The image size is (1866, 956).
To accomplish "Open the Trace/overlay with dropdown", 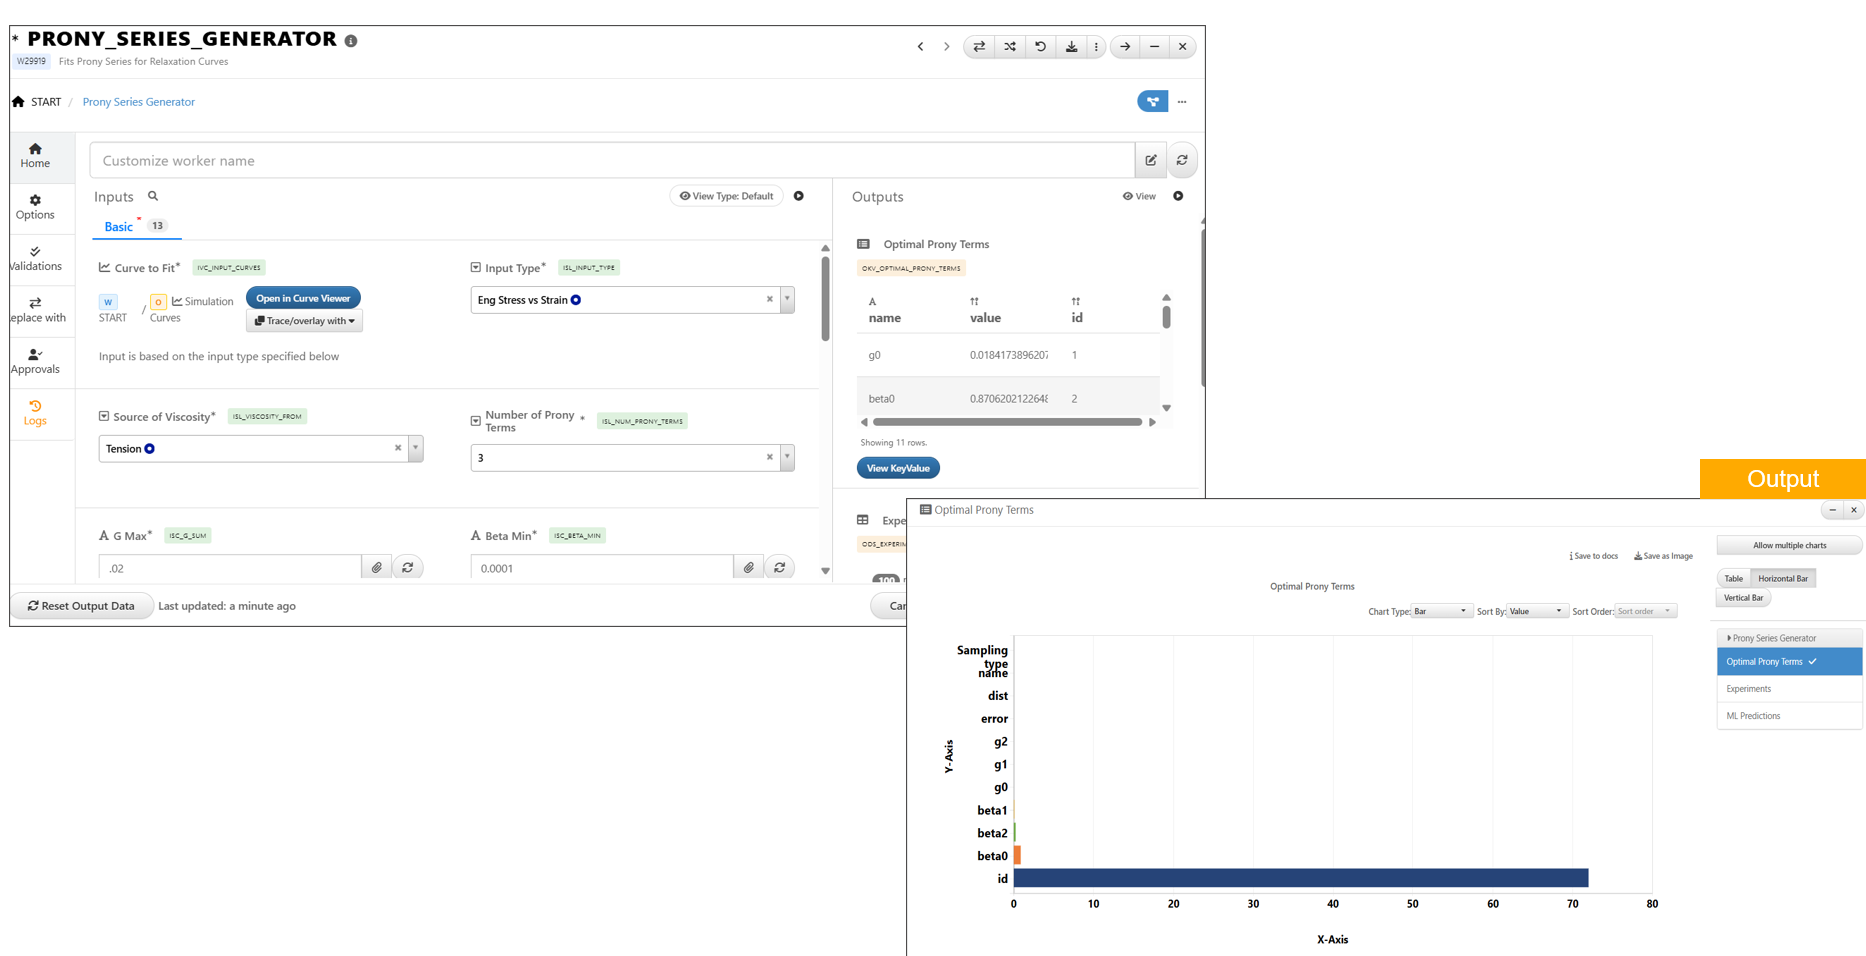I will click(304, 321).
